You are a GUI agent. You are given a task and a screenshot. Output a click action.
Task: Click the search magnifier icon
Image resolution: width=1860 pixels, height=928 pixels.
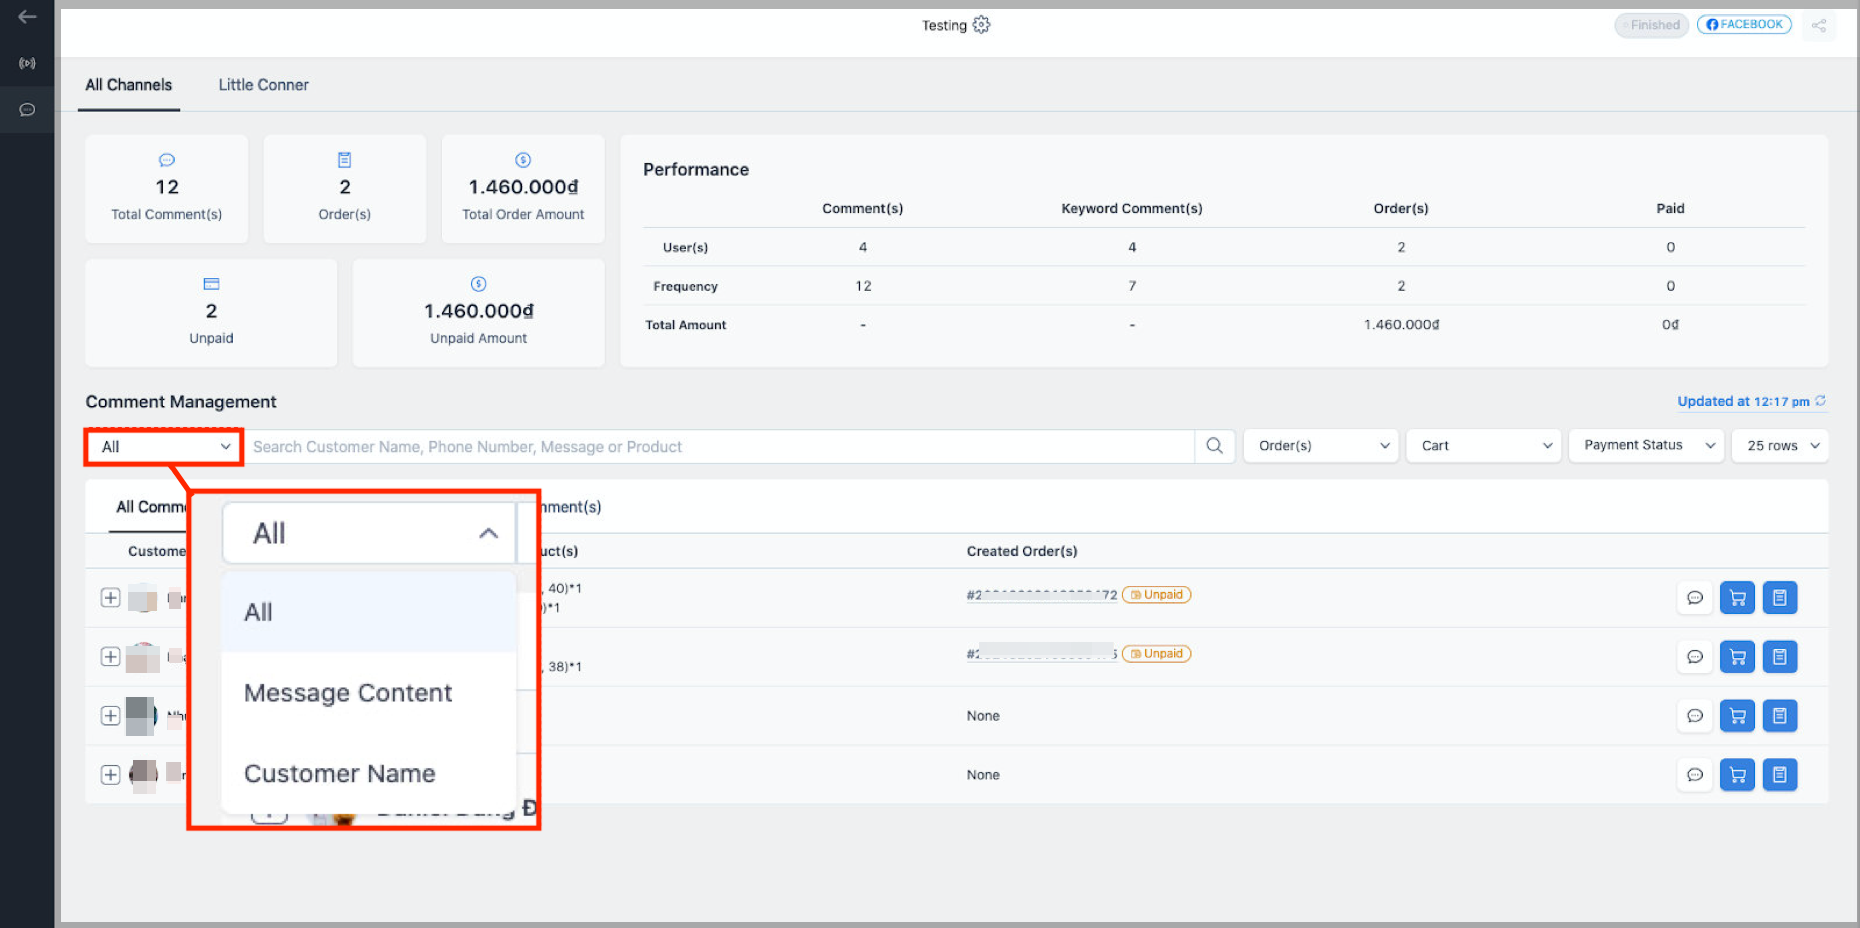click(1214, 446)
